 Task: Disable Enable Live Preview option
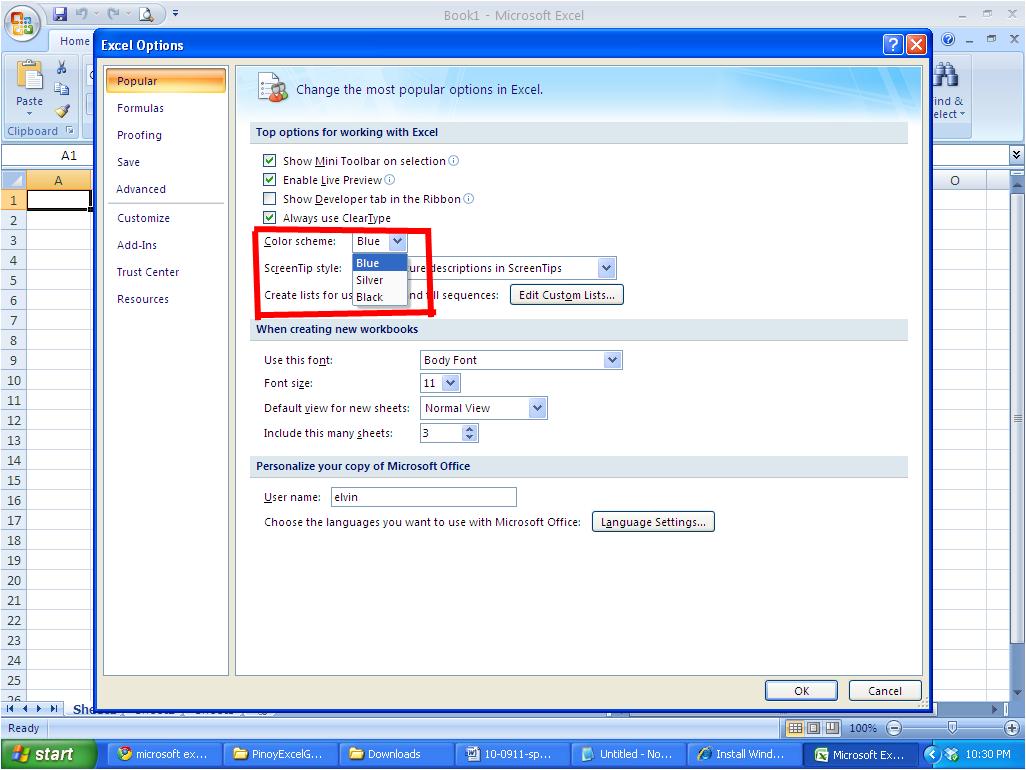[x=270, y=179]
